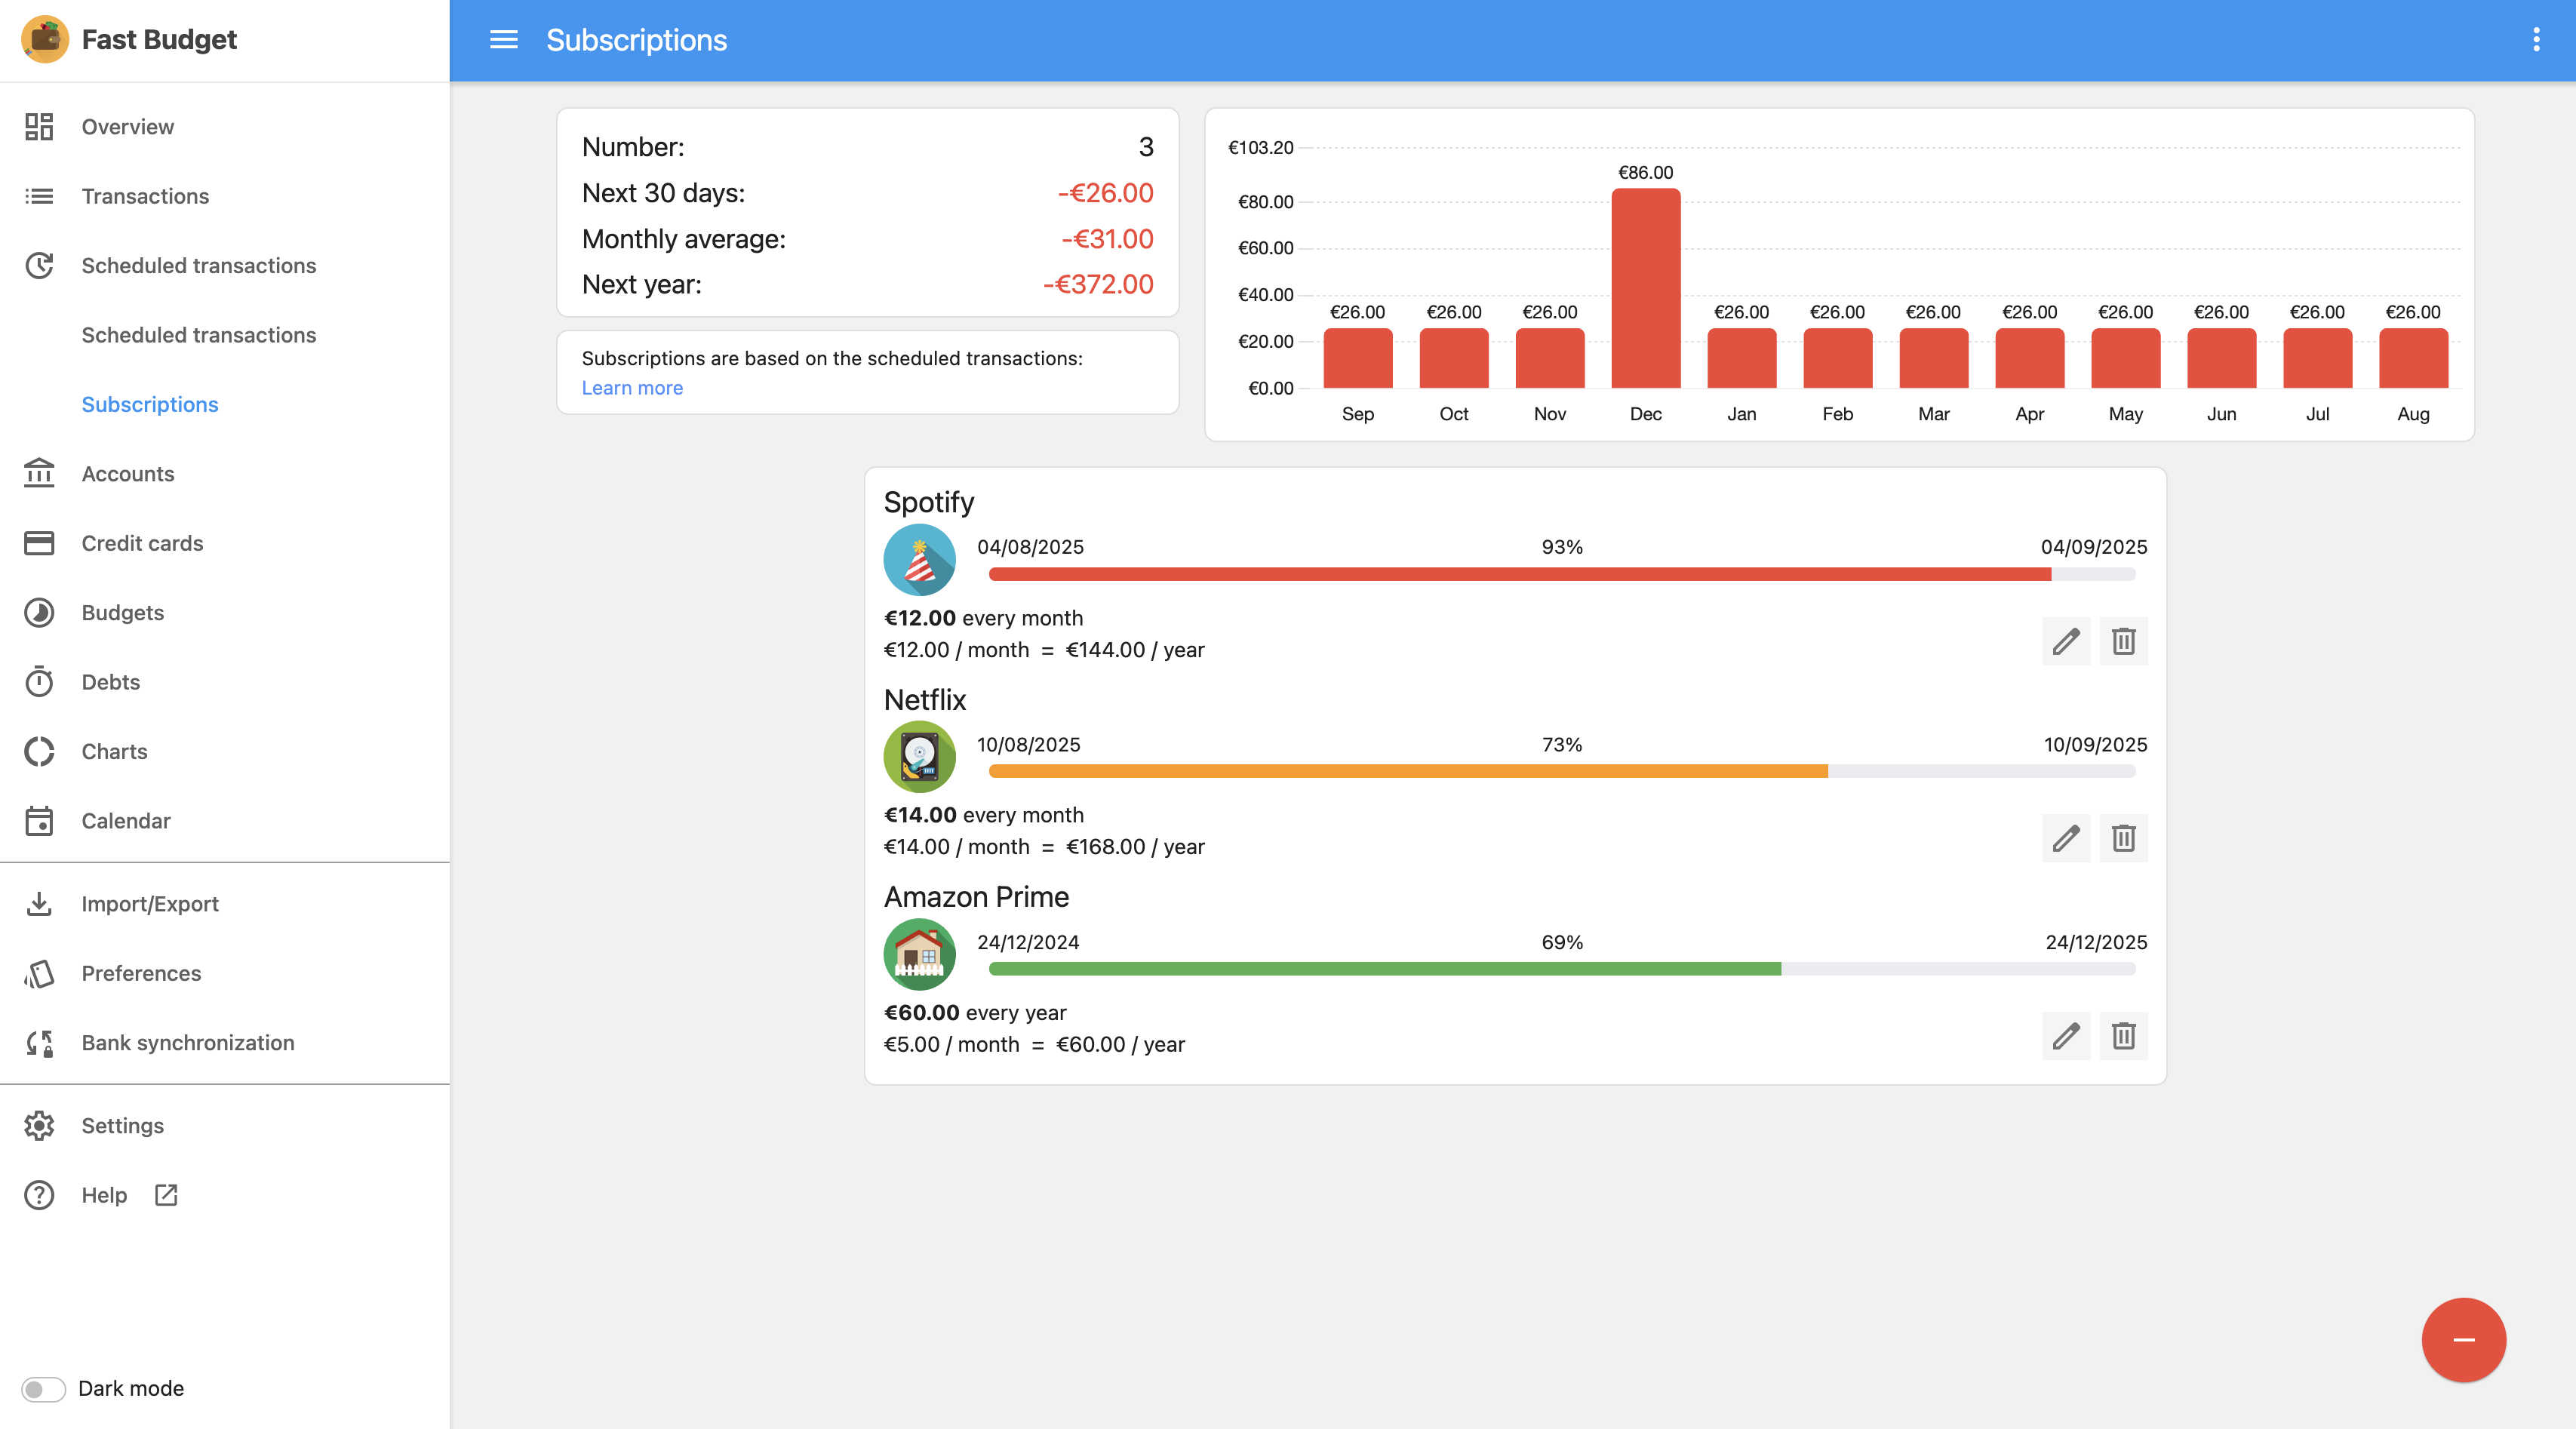Open Overview in the sidebar
Viewport: 2576px width, 1429px height.
pos(225,127)
